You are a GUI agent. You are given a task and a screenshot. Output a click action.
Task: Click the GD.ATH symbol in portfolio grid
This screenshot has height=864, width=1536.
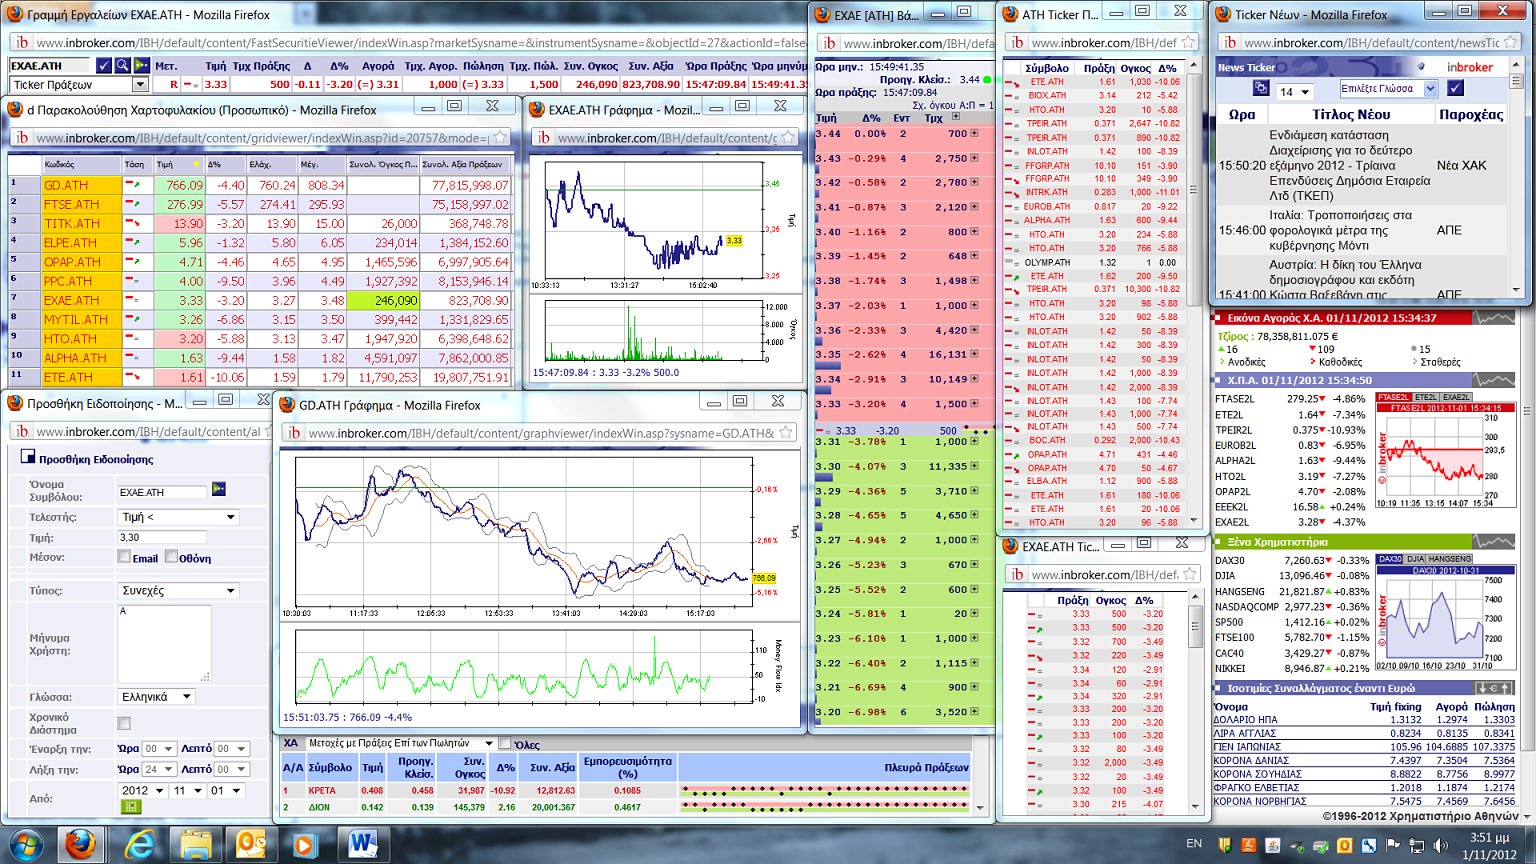[x=66, y=185]
